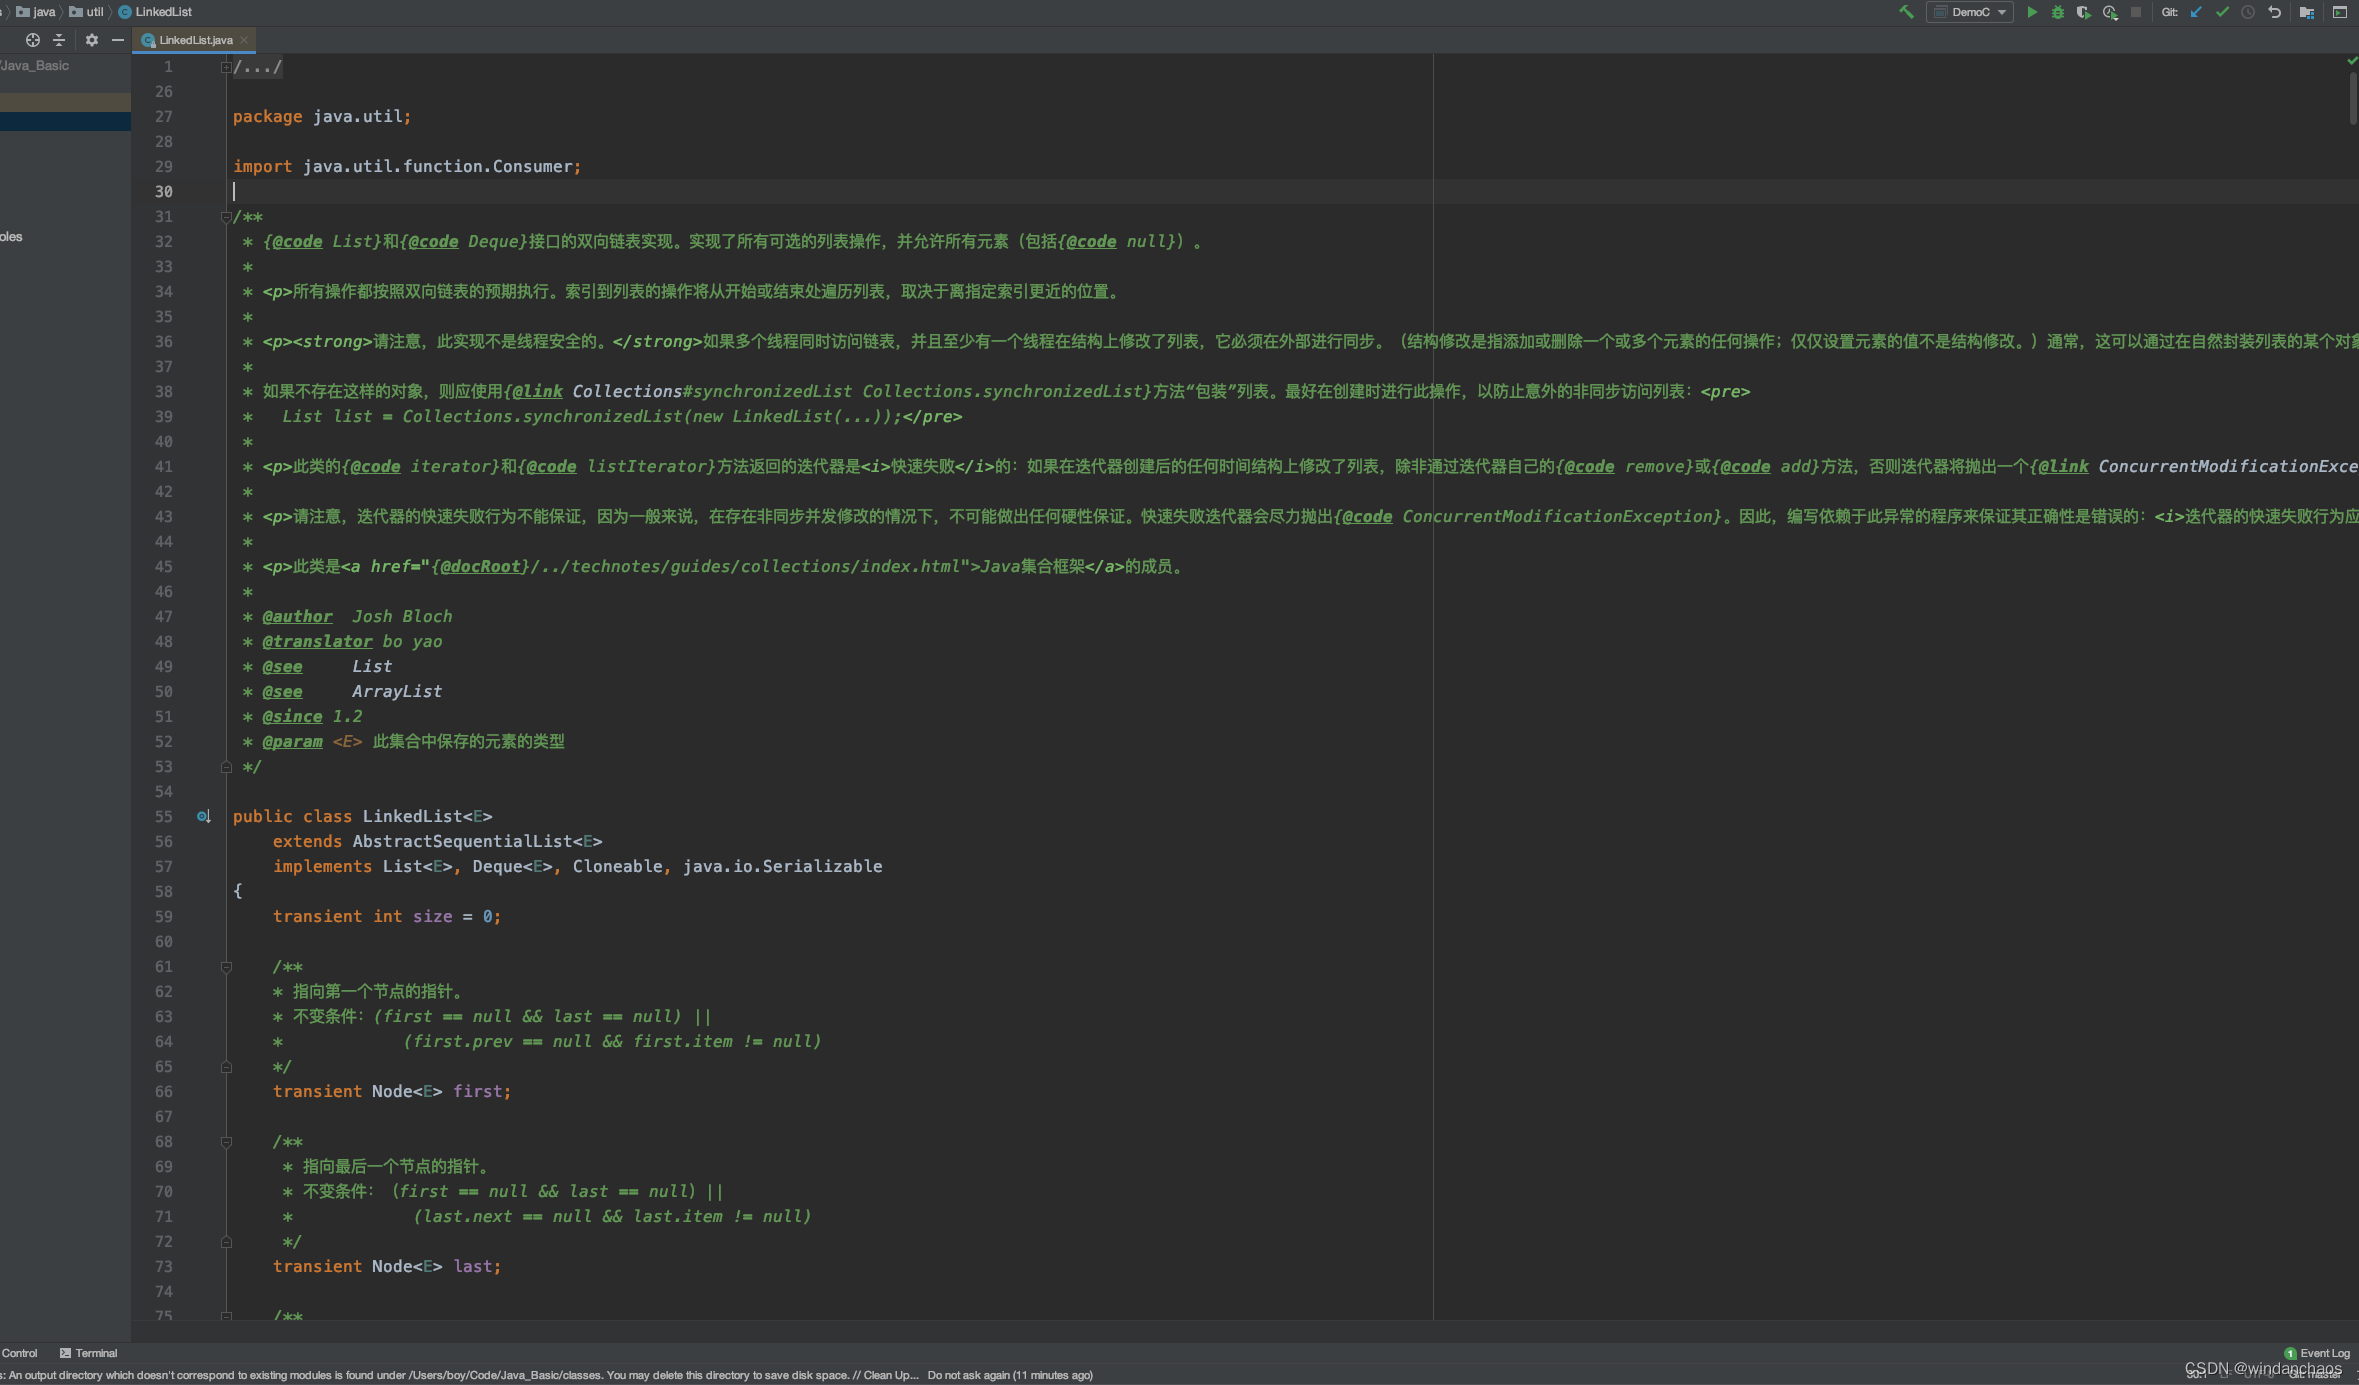Click the @translator Javadoc tag
Viewport: 2359px width, 1385px height.
click(x=317, y=642)
